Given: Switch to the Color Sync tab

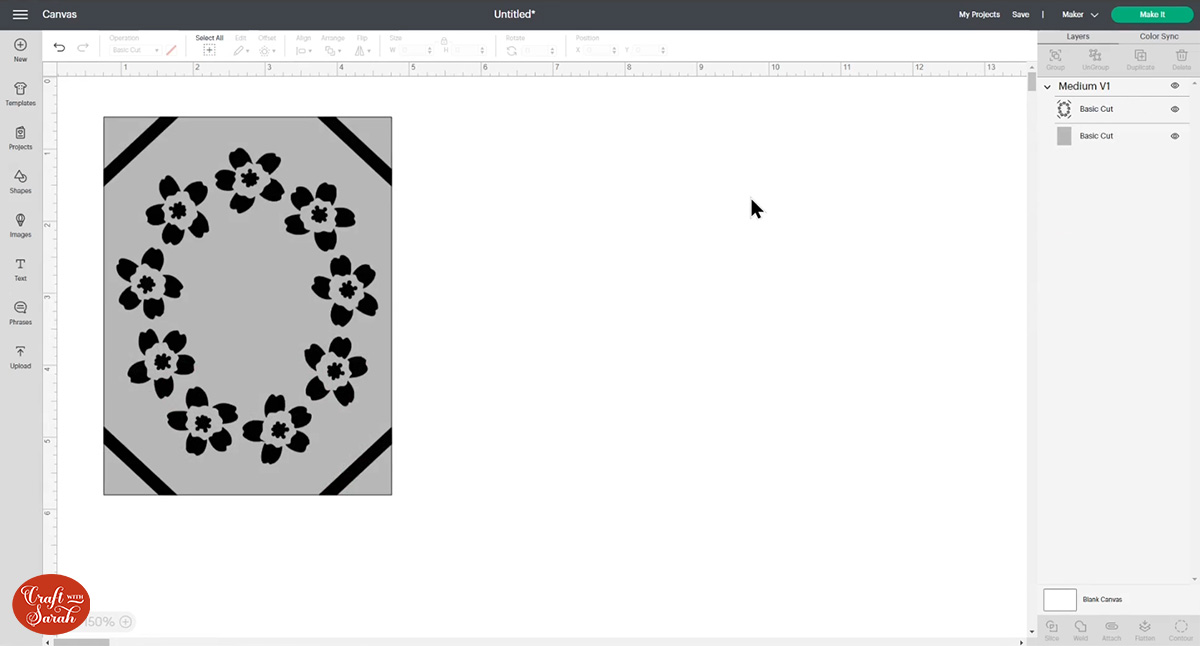Looking at the screenshot, I should (x=1159, y=36).
